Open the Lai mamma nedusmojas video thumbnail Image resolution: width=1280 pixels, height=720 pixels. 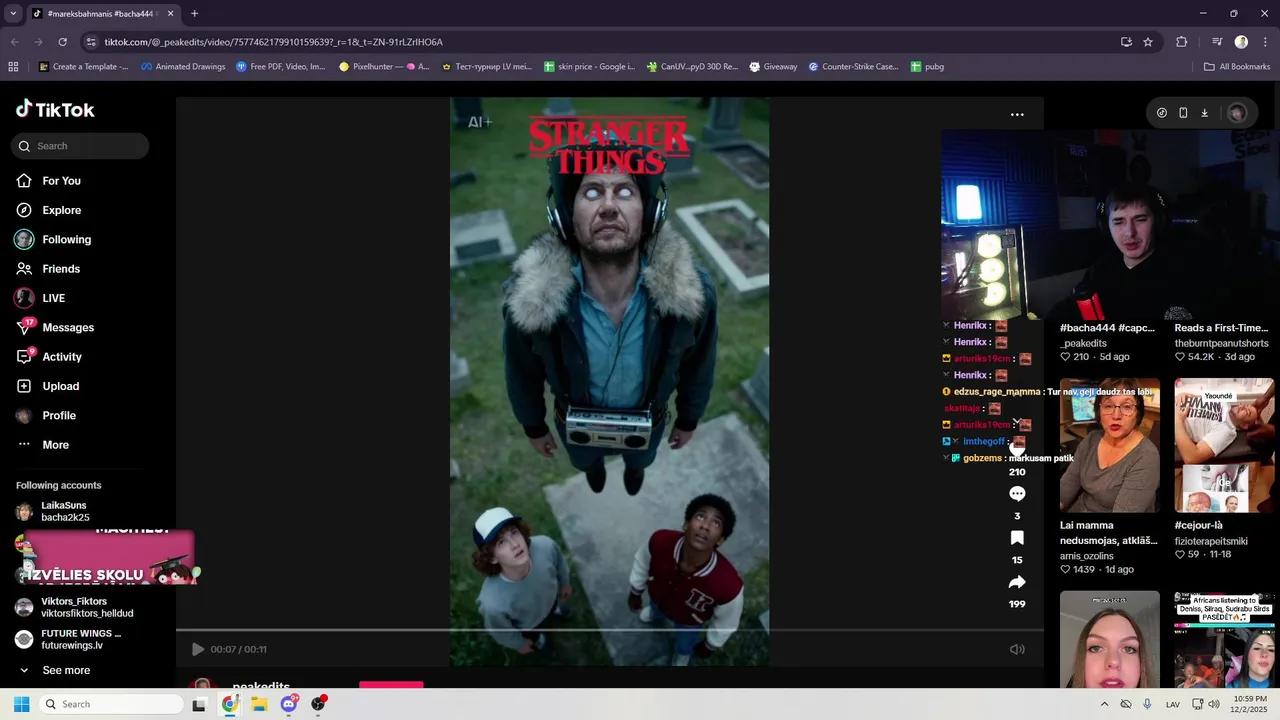point(1110,445)
